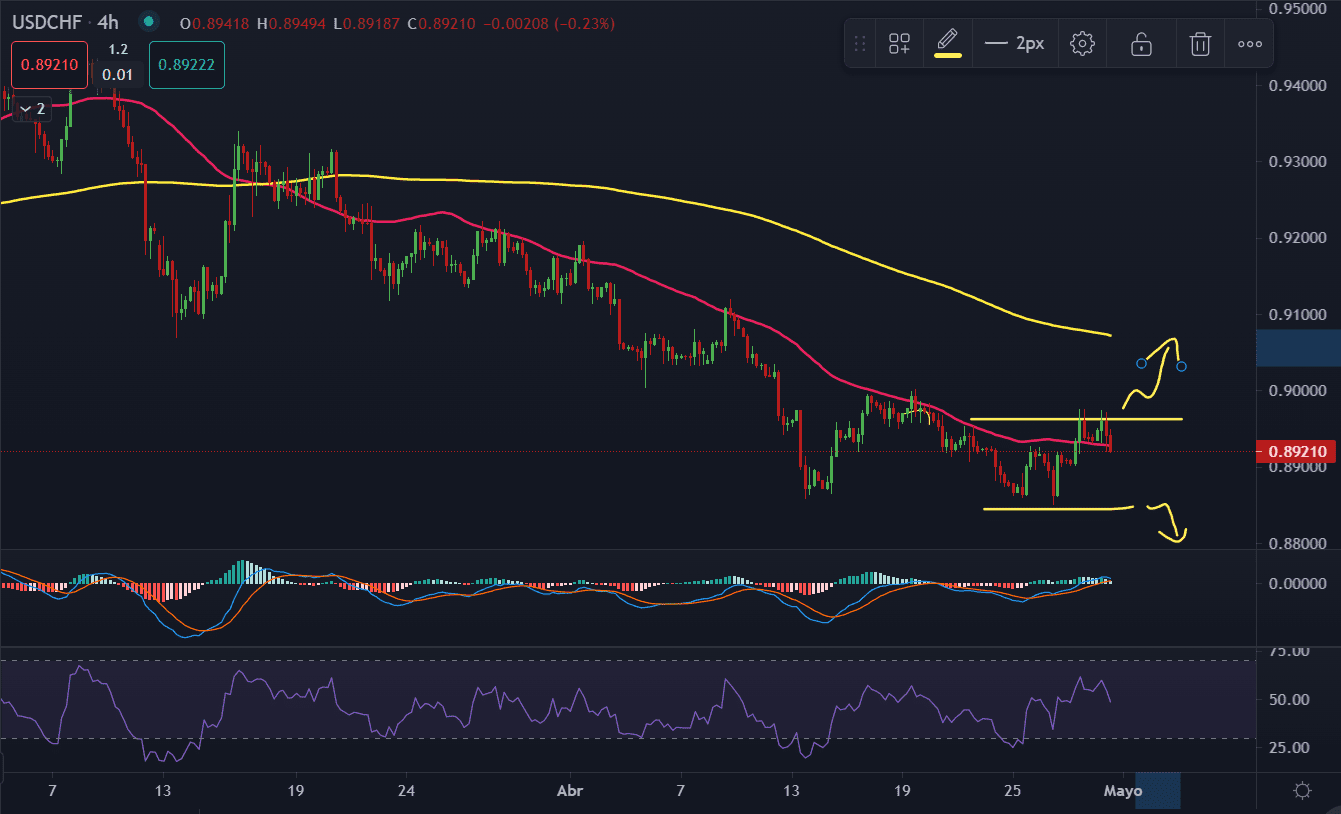1341x814 pixels.
Task: Open the drawing templates icon
Action: tap(899, 44)
